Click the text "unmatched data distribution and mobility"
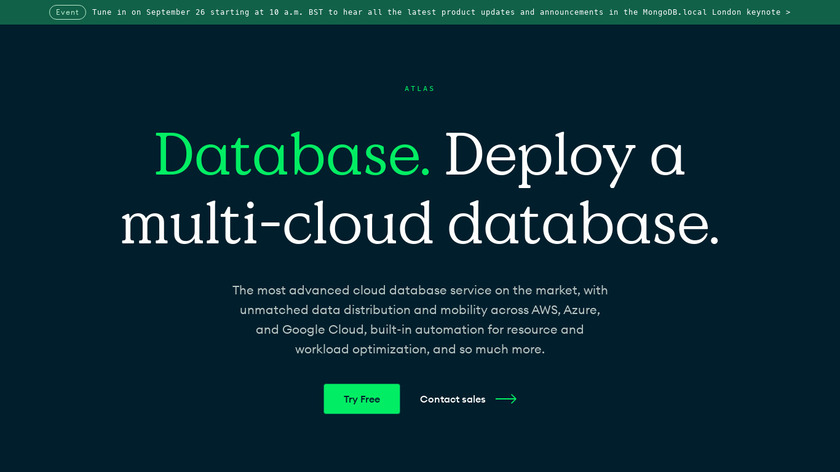Screen dimensions: 840x472 [x=364, y=310]
